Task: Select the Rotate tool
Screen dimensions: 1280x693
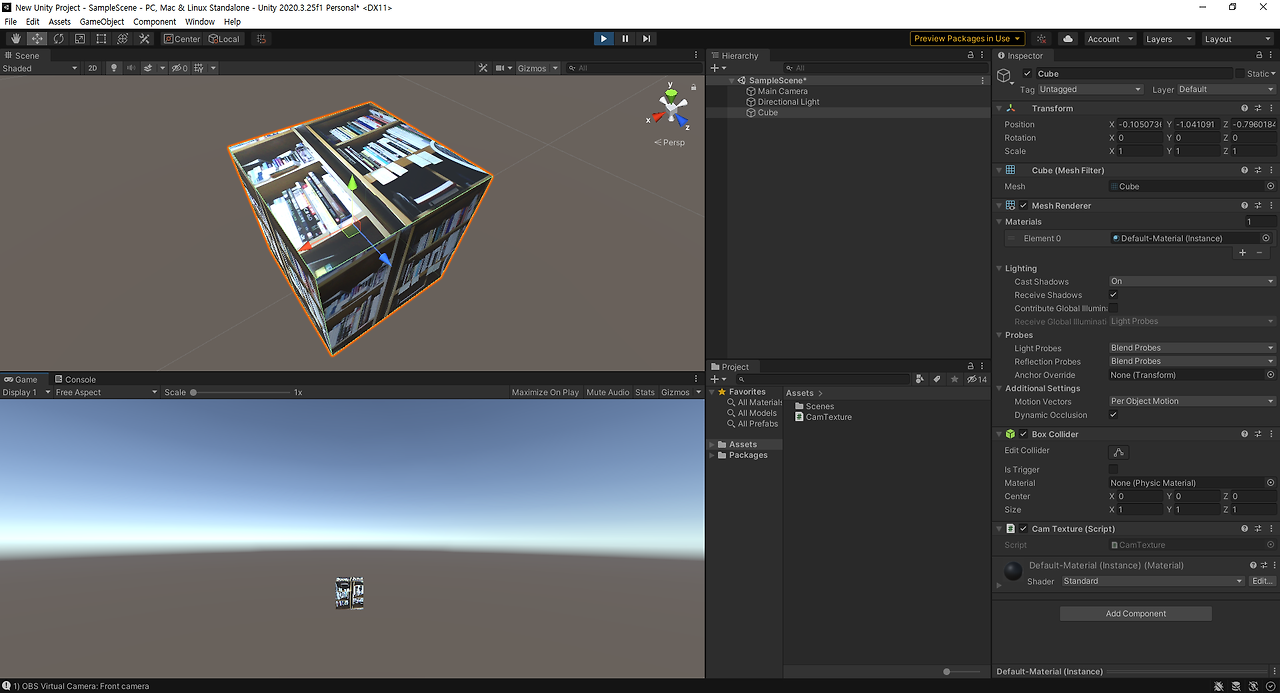Action: [x=58, y=38]
